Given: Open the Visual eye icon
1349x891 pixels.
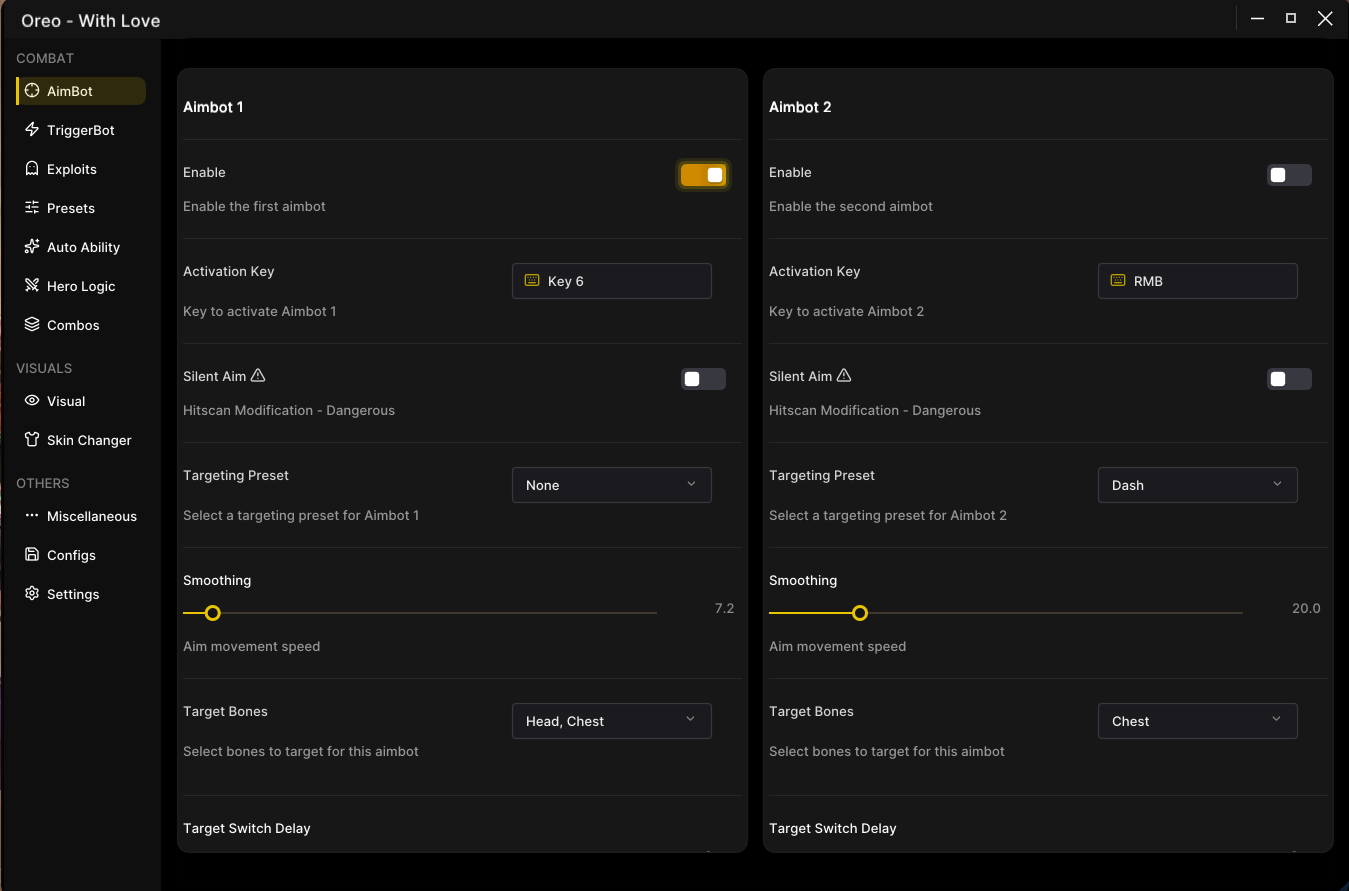Looking at the screenshot, I should (x=32, y=401).
